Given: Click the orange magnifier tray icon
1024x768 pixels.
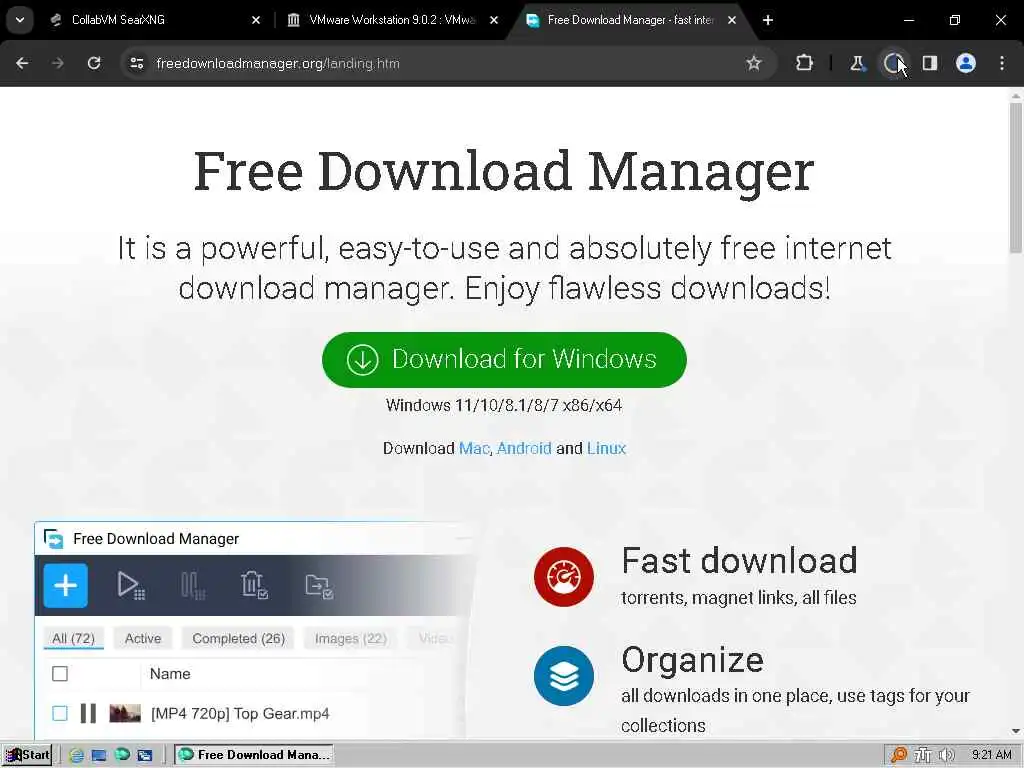Looking at the screenshot, I should 899,755.
